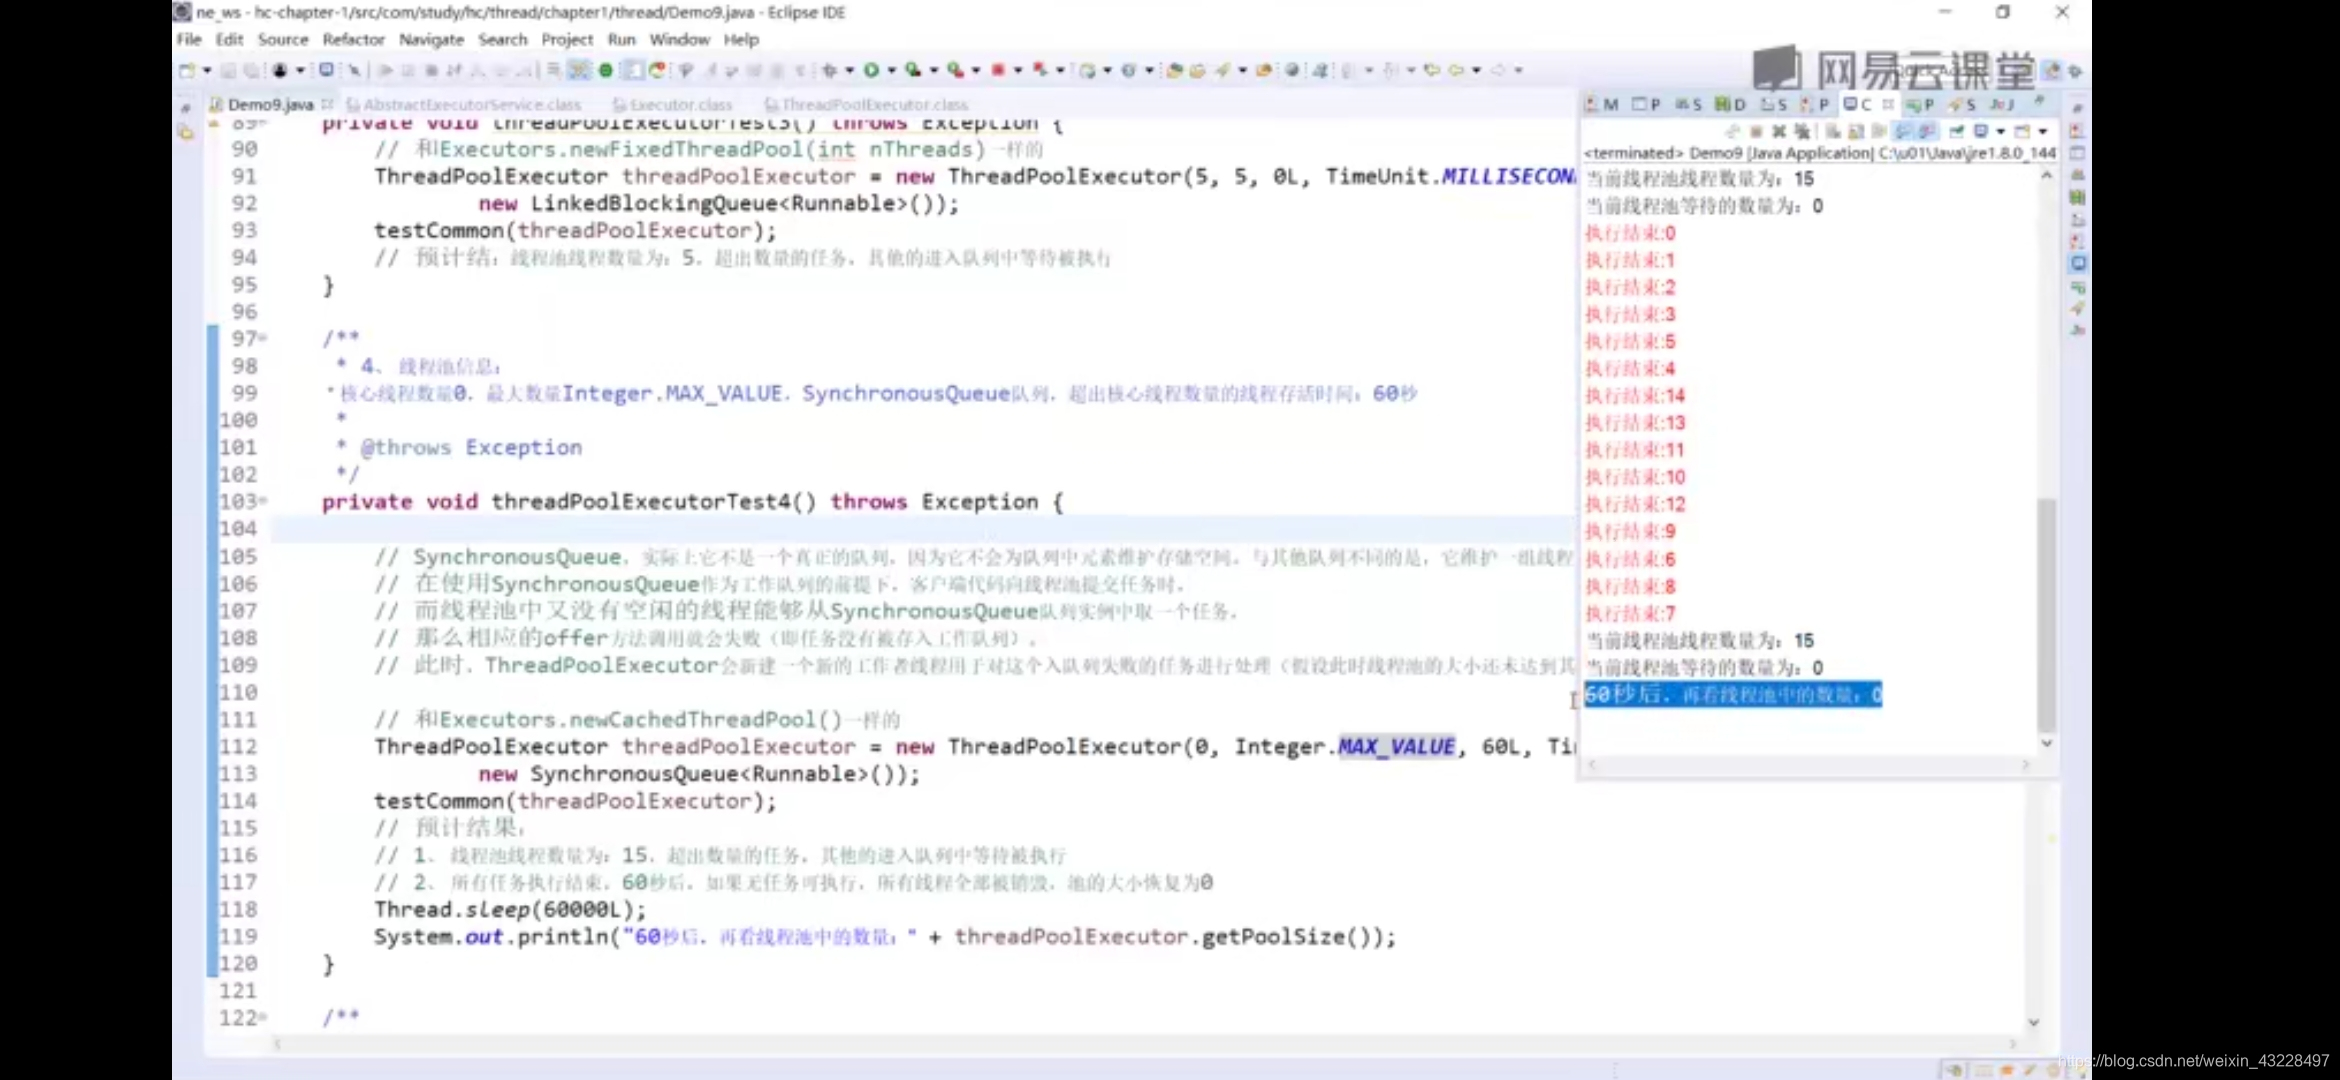Image resolution: width=2340 pixels, height=1080 pixels.
Task: Click the New file toolbar icon
Action: pyautogui.click(x=187, y=70)
